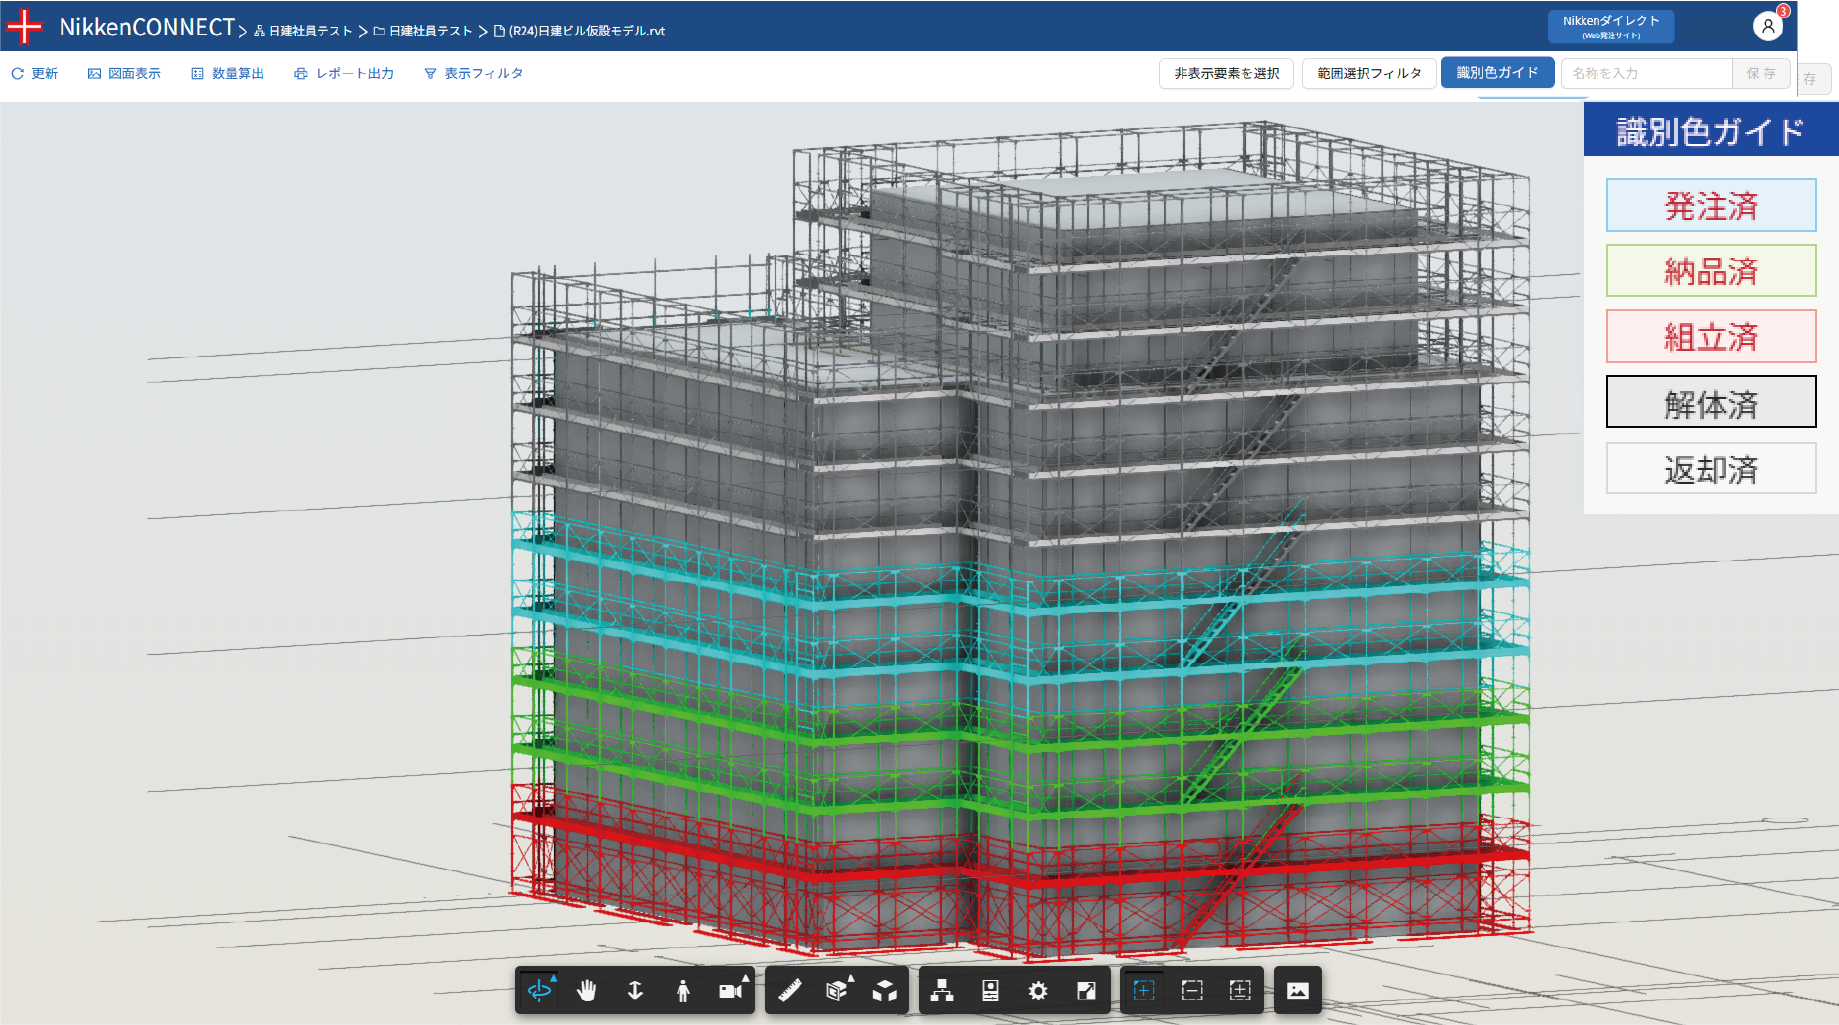Open the 表示フィルタ filter menu
The image size is (1839, 1025).
pos(474,74)
